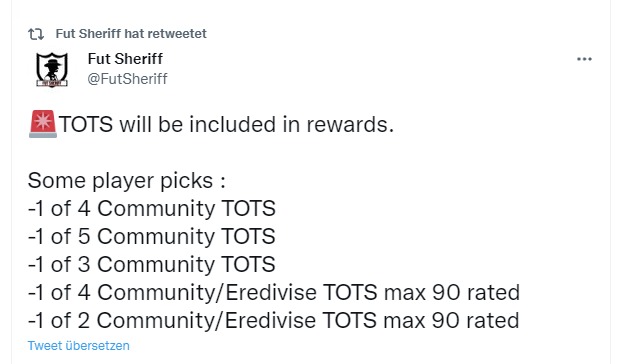The image size is (628, 364).
Task: Click the '-1 of 4 Community TOTS' line
Action: 151,209
